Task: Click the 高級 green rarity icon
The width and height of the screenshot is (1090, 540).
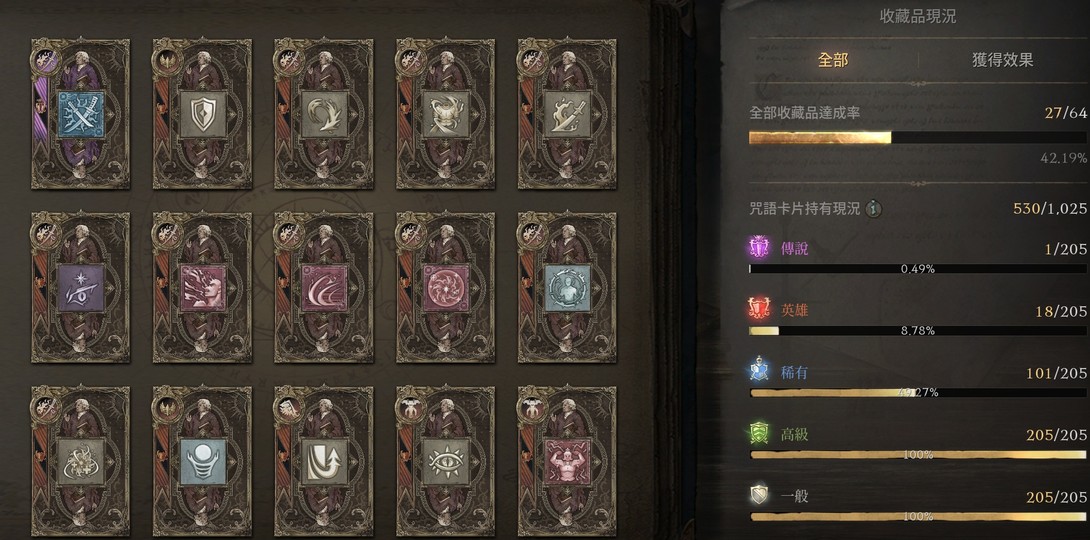Action: coord(760,434)
